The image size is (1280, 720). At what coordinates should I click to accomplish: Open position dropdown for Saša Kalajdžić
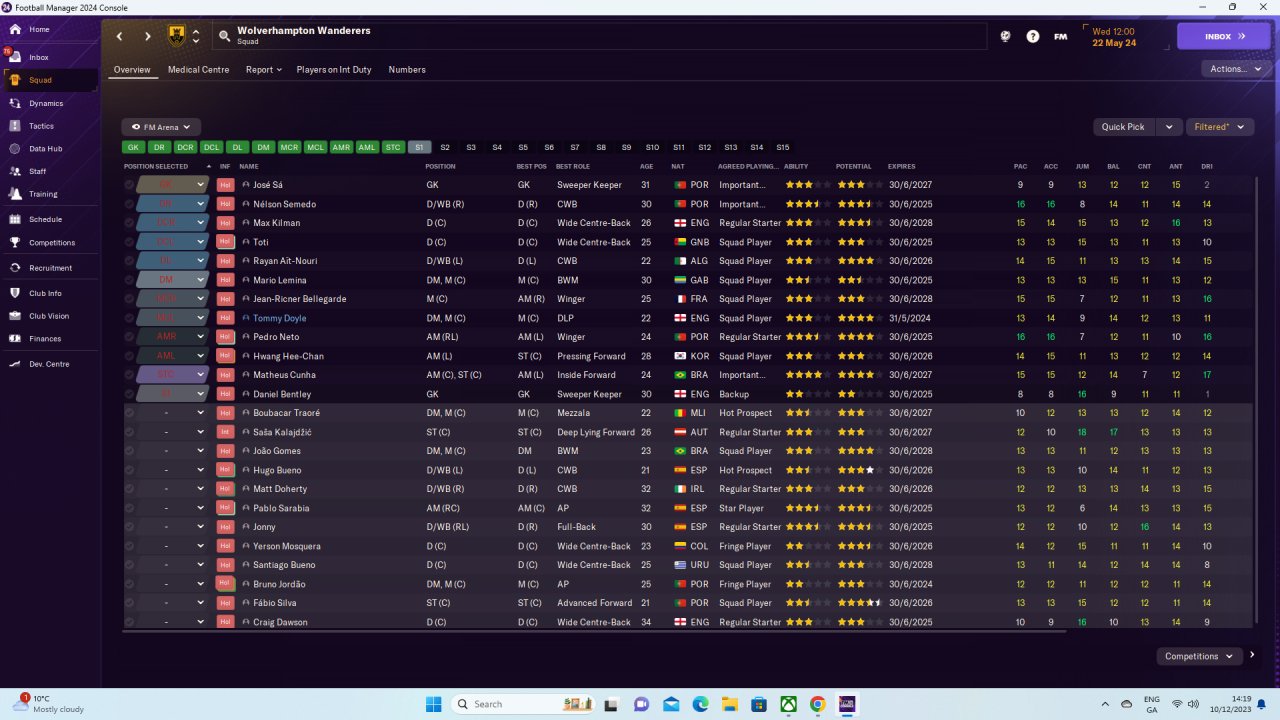point(201,432)
